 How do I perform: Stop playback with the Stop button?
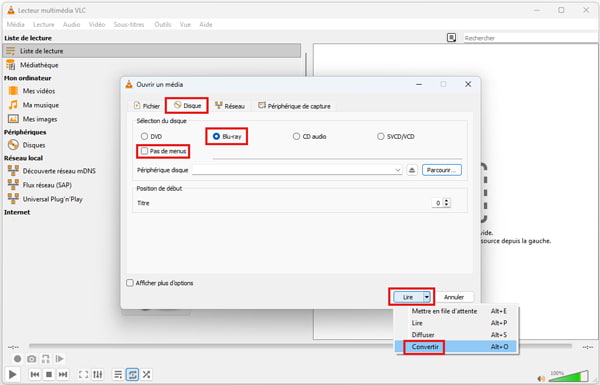tap(49, 374)
